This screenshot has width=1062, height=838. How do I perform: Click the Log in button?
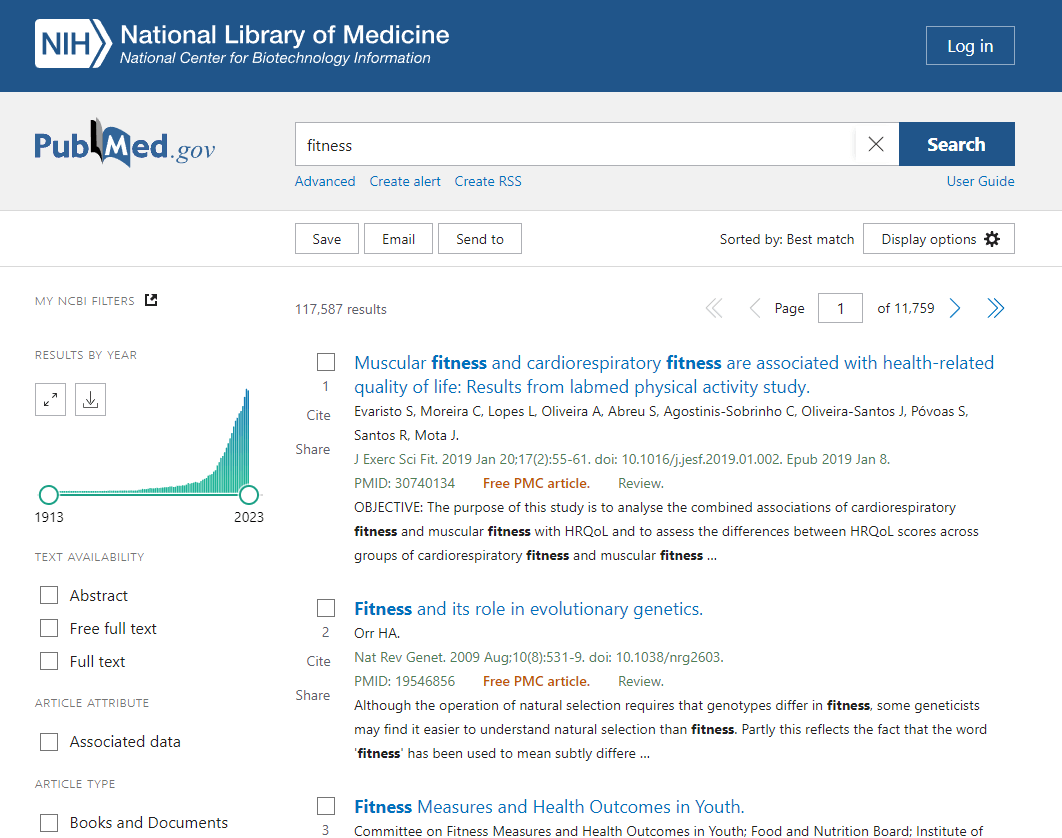970,46
